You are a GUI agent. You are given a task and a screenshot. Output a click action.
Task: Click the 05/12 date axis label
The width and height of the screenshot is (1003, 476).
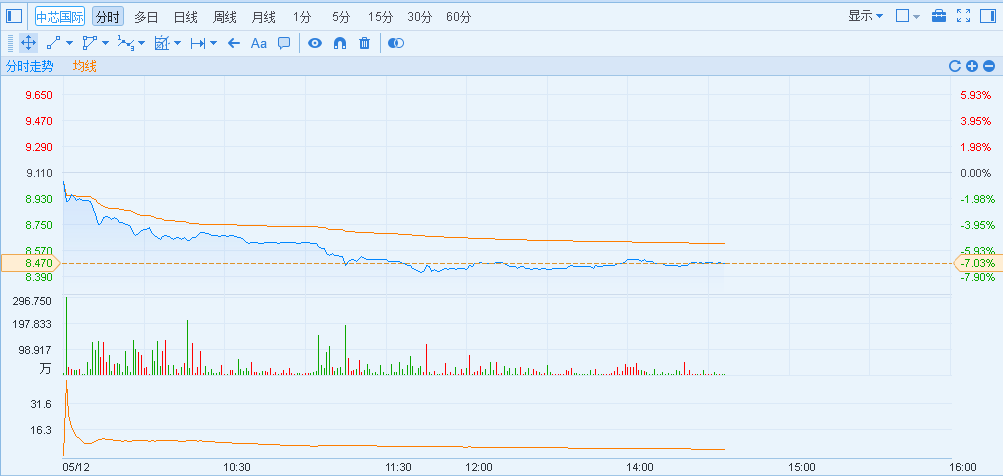(76, 467)
